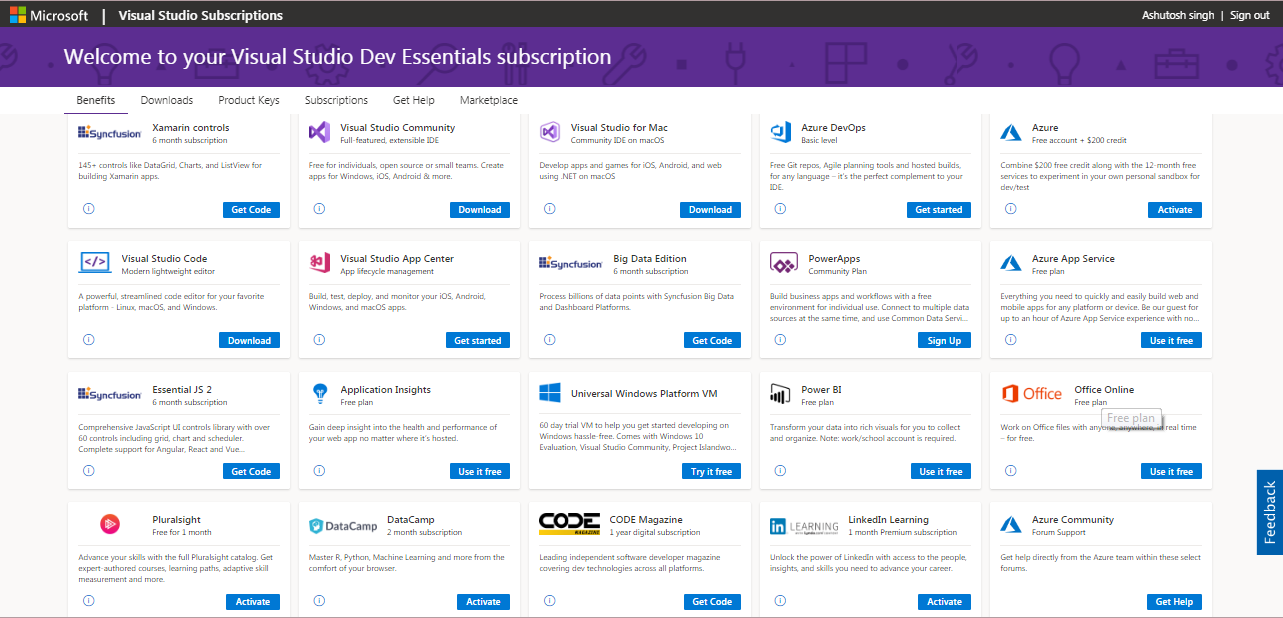Image resolution: width=1283 pixels, height=618 pixels.
Task: Click Syncfusion logo on Essential JS 2 card
Action: click(x=110, y=395)
